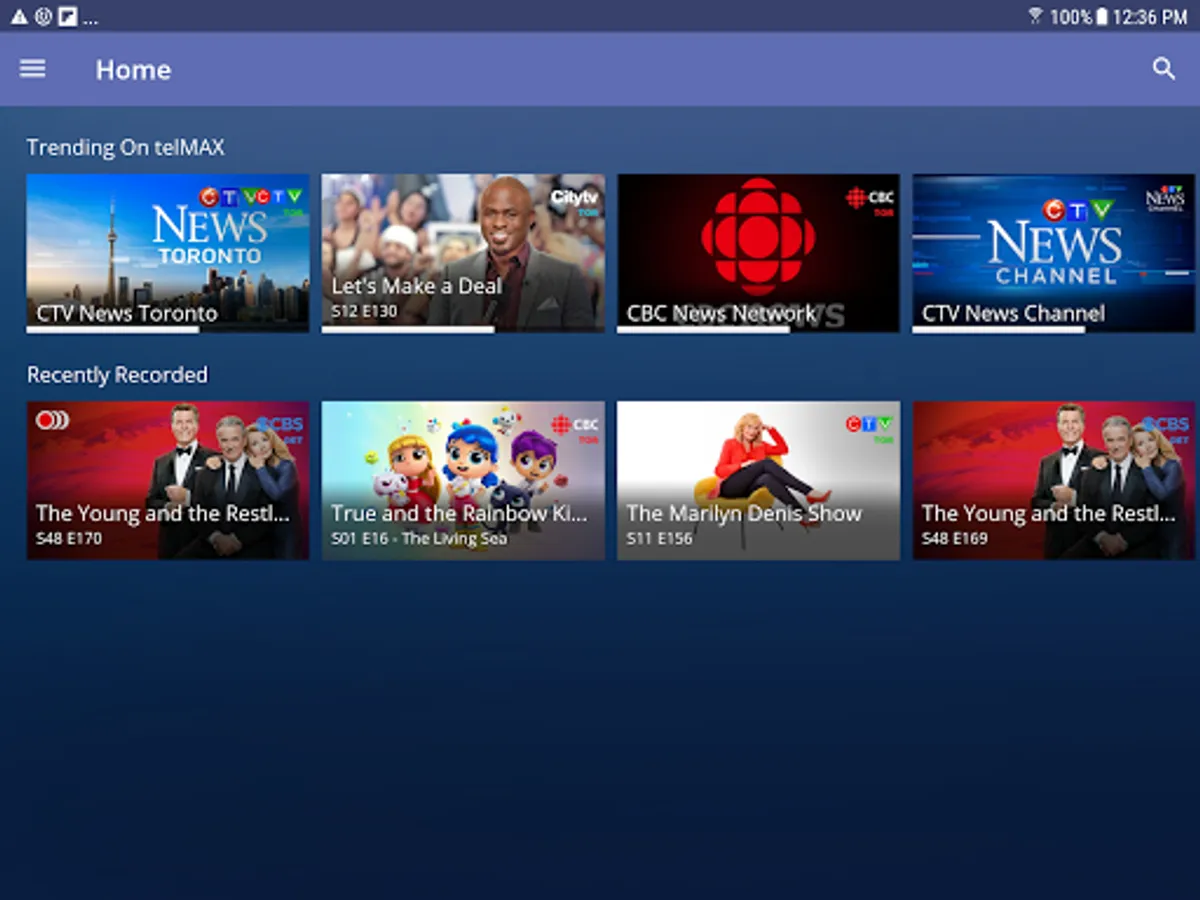Play The Young and the Restless S48 E170

[x=168, y=481]
